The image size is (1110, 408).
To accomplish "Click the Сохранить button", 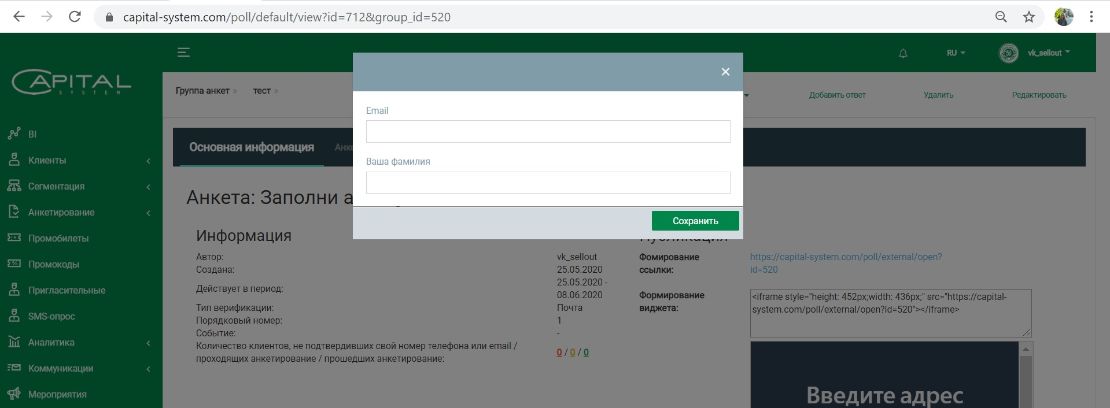I will (695, 221).
